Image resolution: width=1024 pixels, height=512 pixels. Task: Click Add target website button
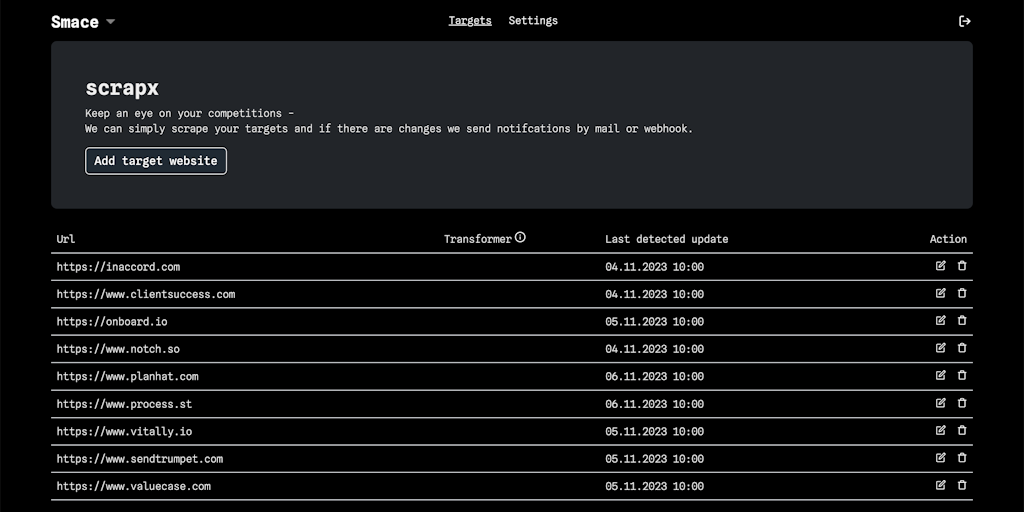(156, 161)
